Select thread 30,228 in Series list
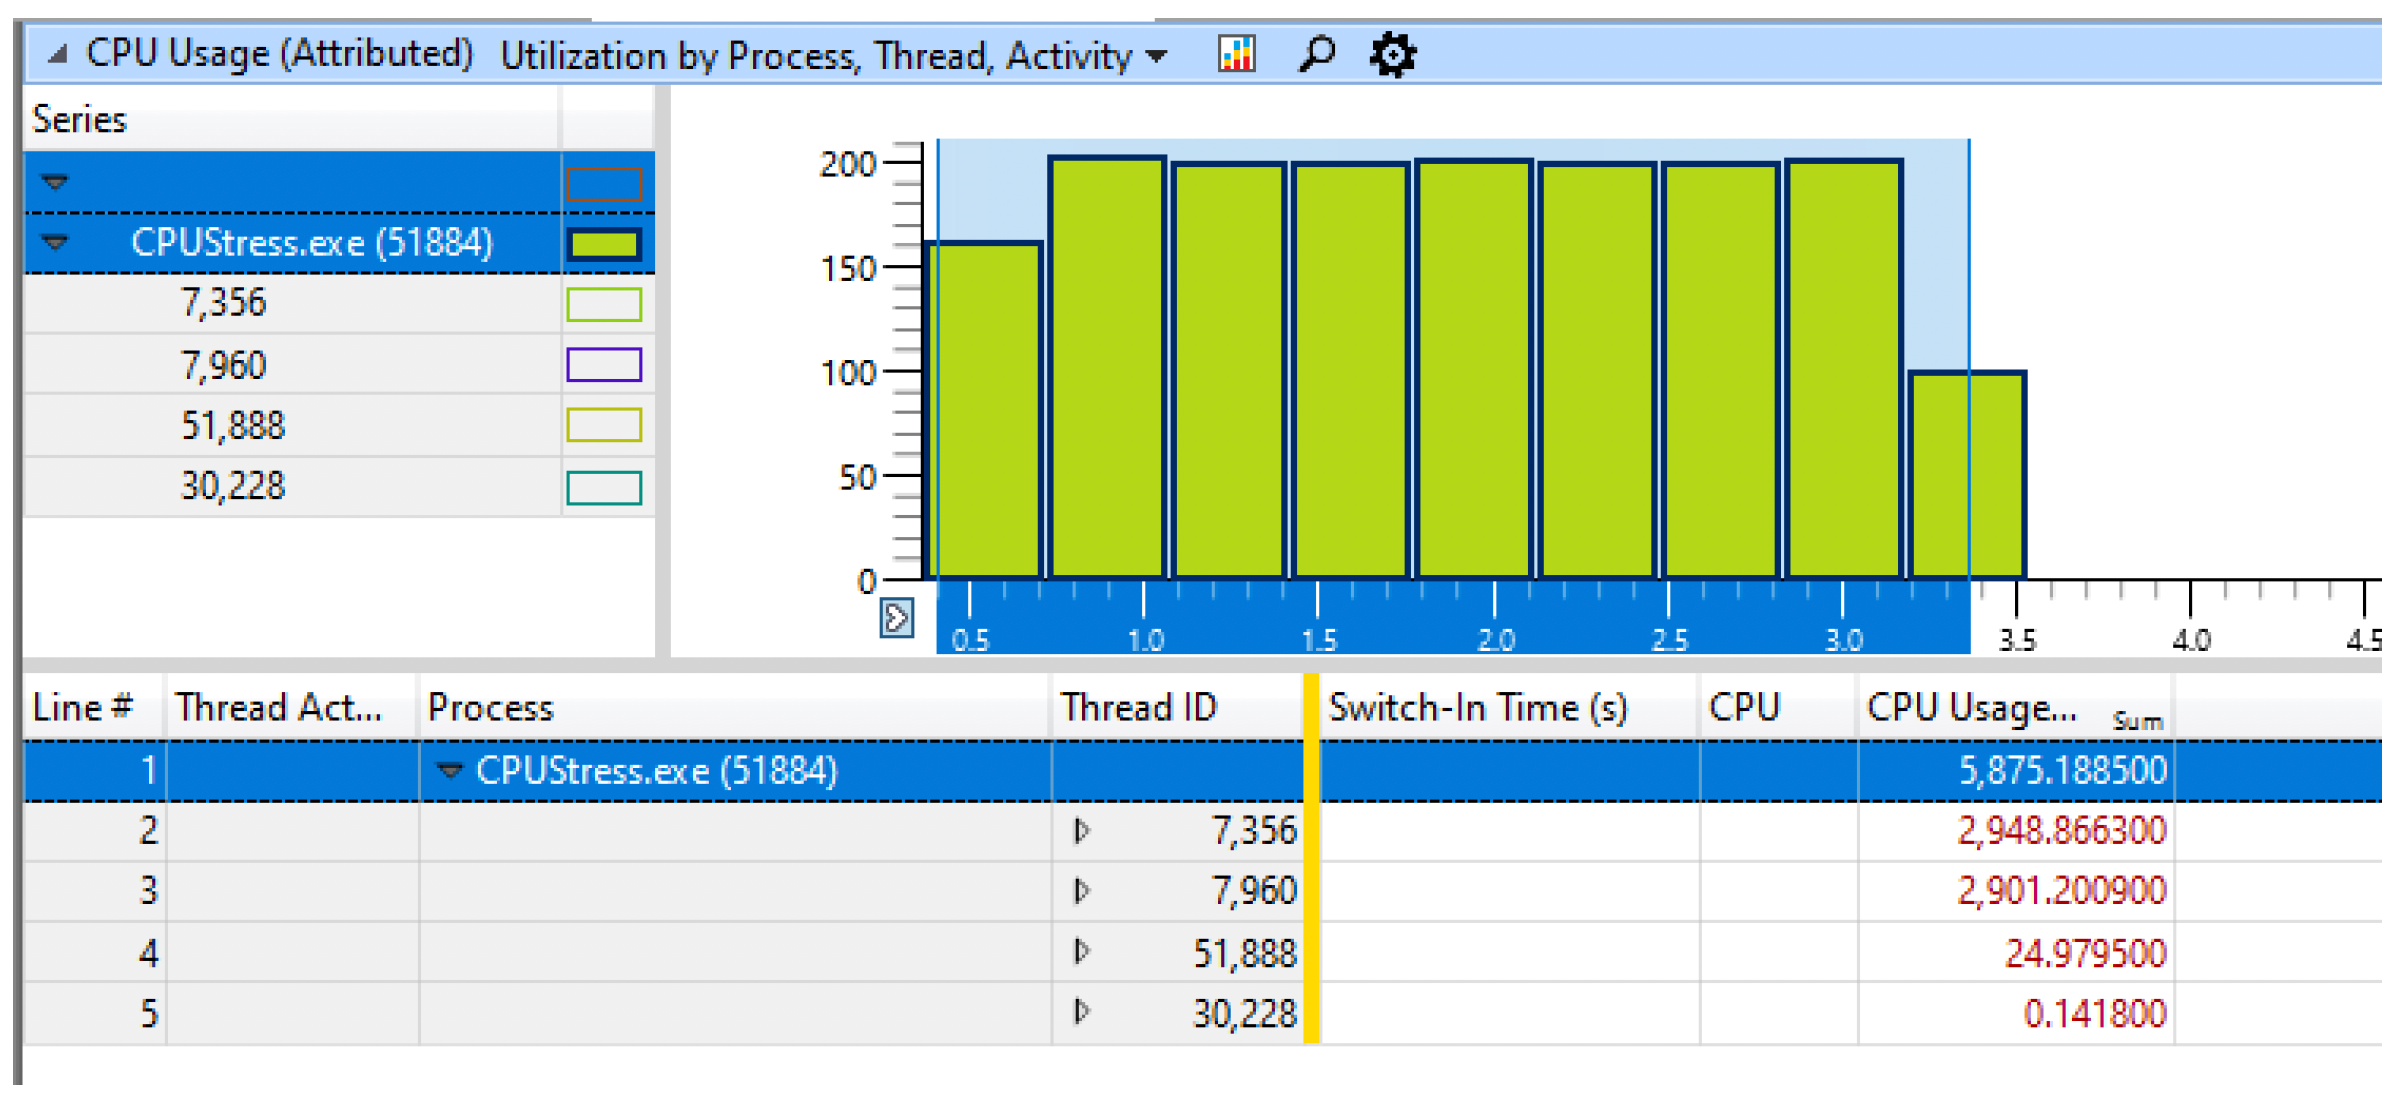Image resolution: width=2408 pixels, height=1094 pixels. [233, 486]
